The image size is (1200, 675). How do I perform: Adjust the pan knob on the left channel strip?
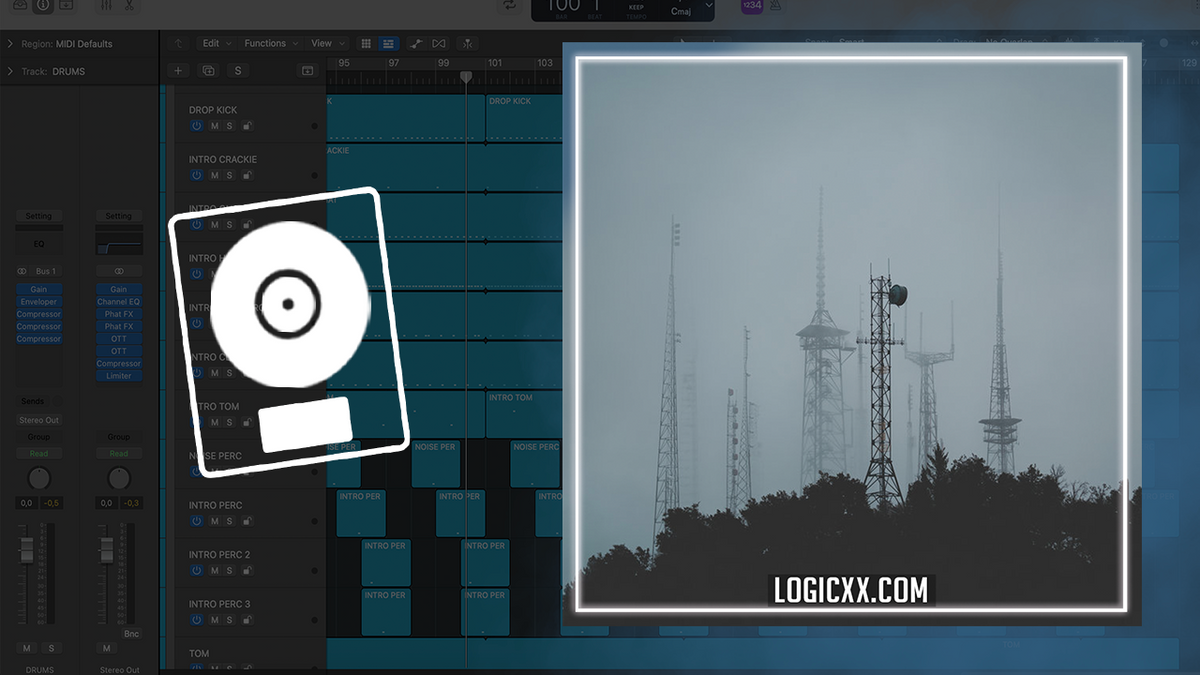pos(38,478)
